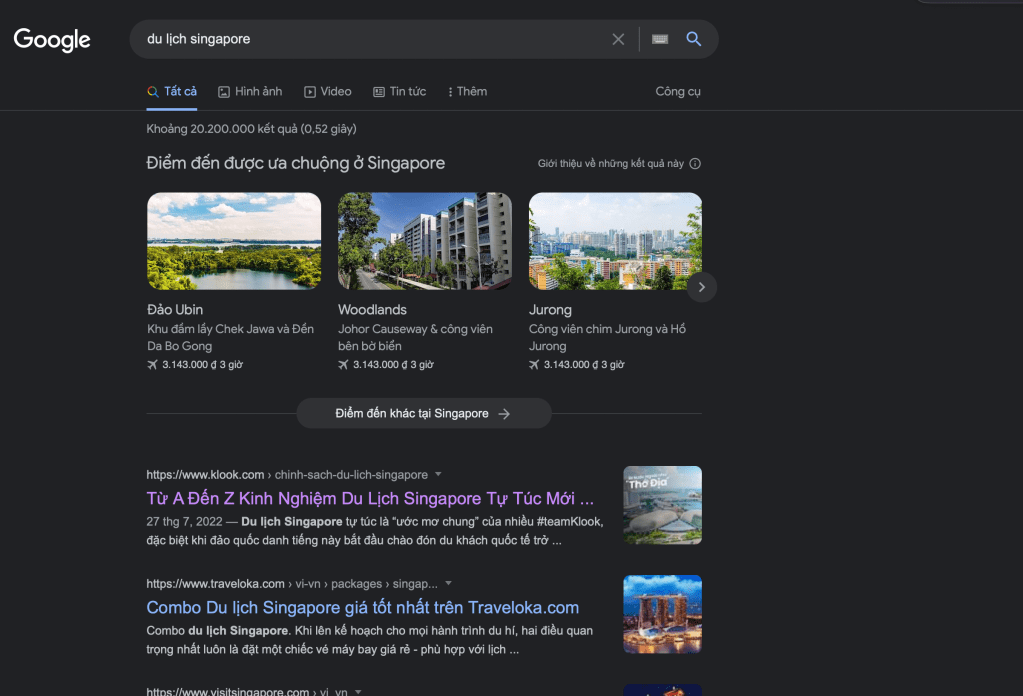Click Điểm đến khác tại Singapore button
The width and height of the screenshot is (1023, 696).
(424, 413)
